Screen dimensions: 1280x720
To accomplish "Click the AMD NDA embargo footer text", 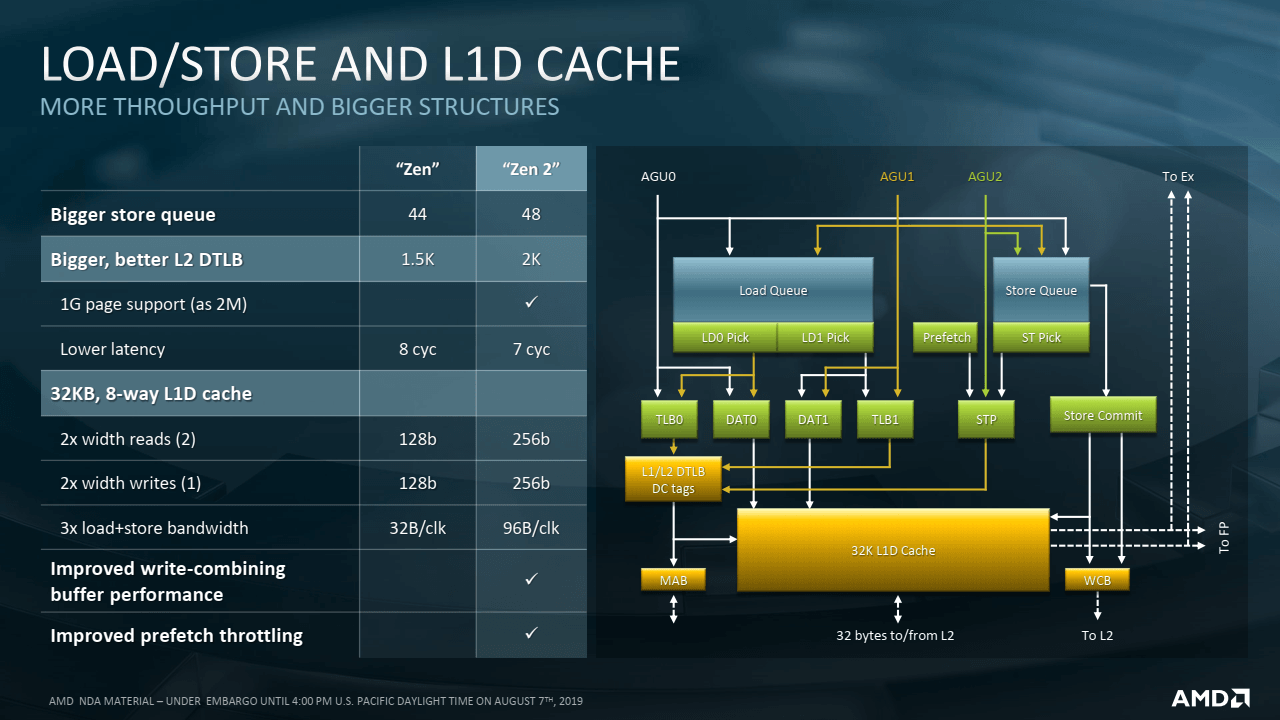I will [316, 700].
